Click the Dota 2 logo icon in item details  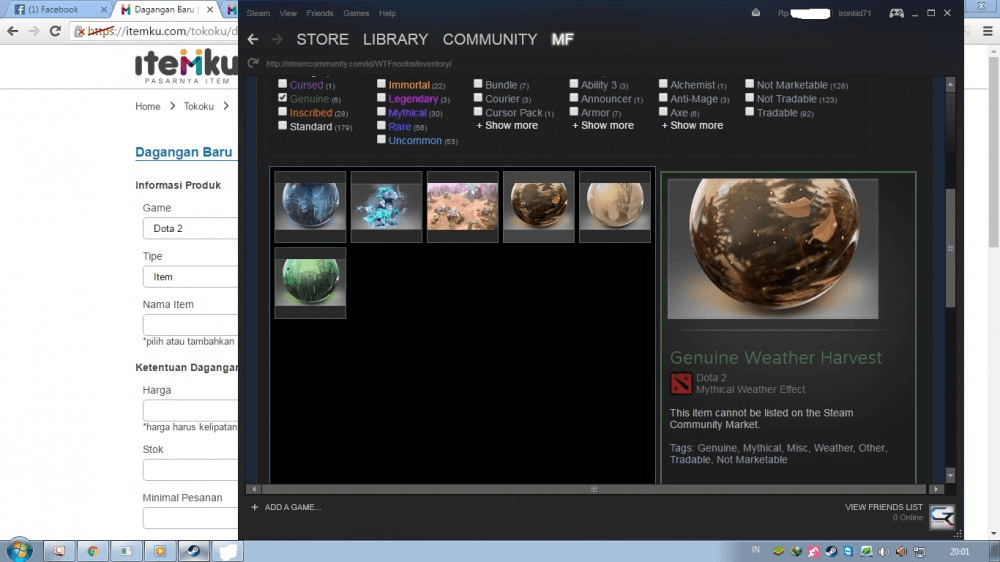click(681, 383)
